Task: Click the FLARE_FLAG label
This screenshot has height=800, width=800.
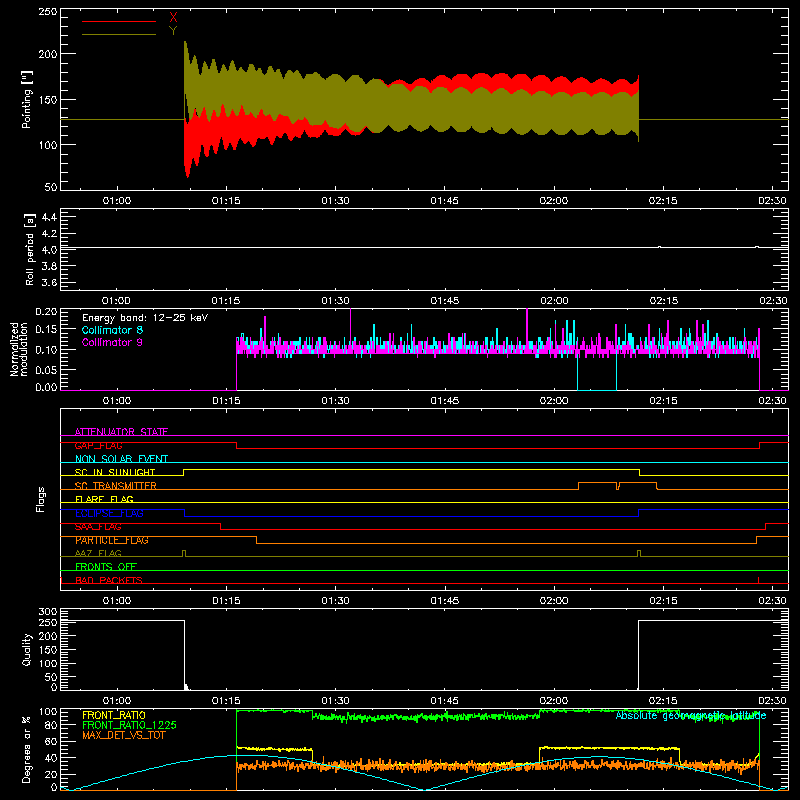Action: point(104,499)
